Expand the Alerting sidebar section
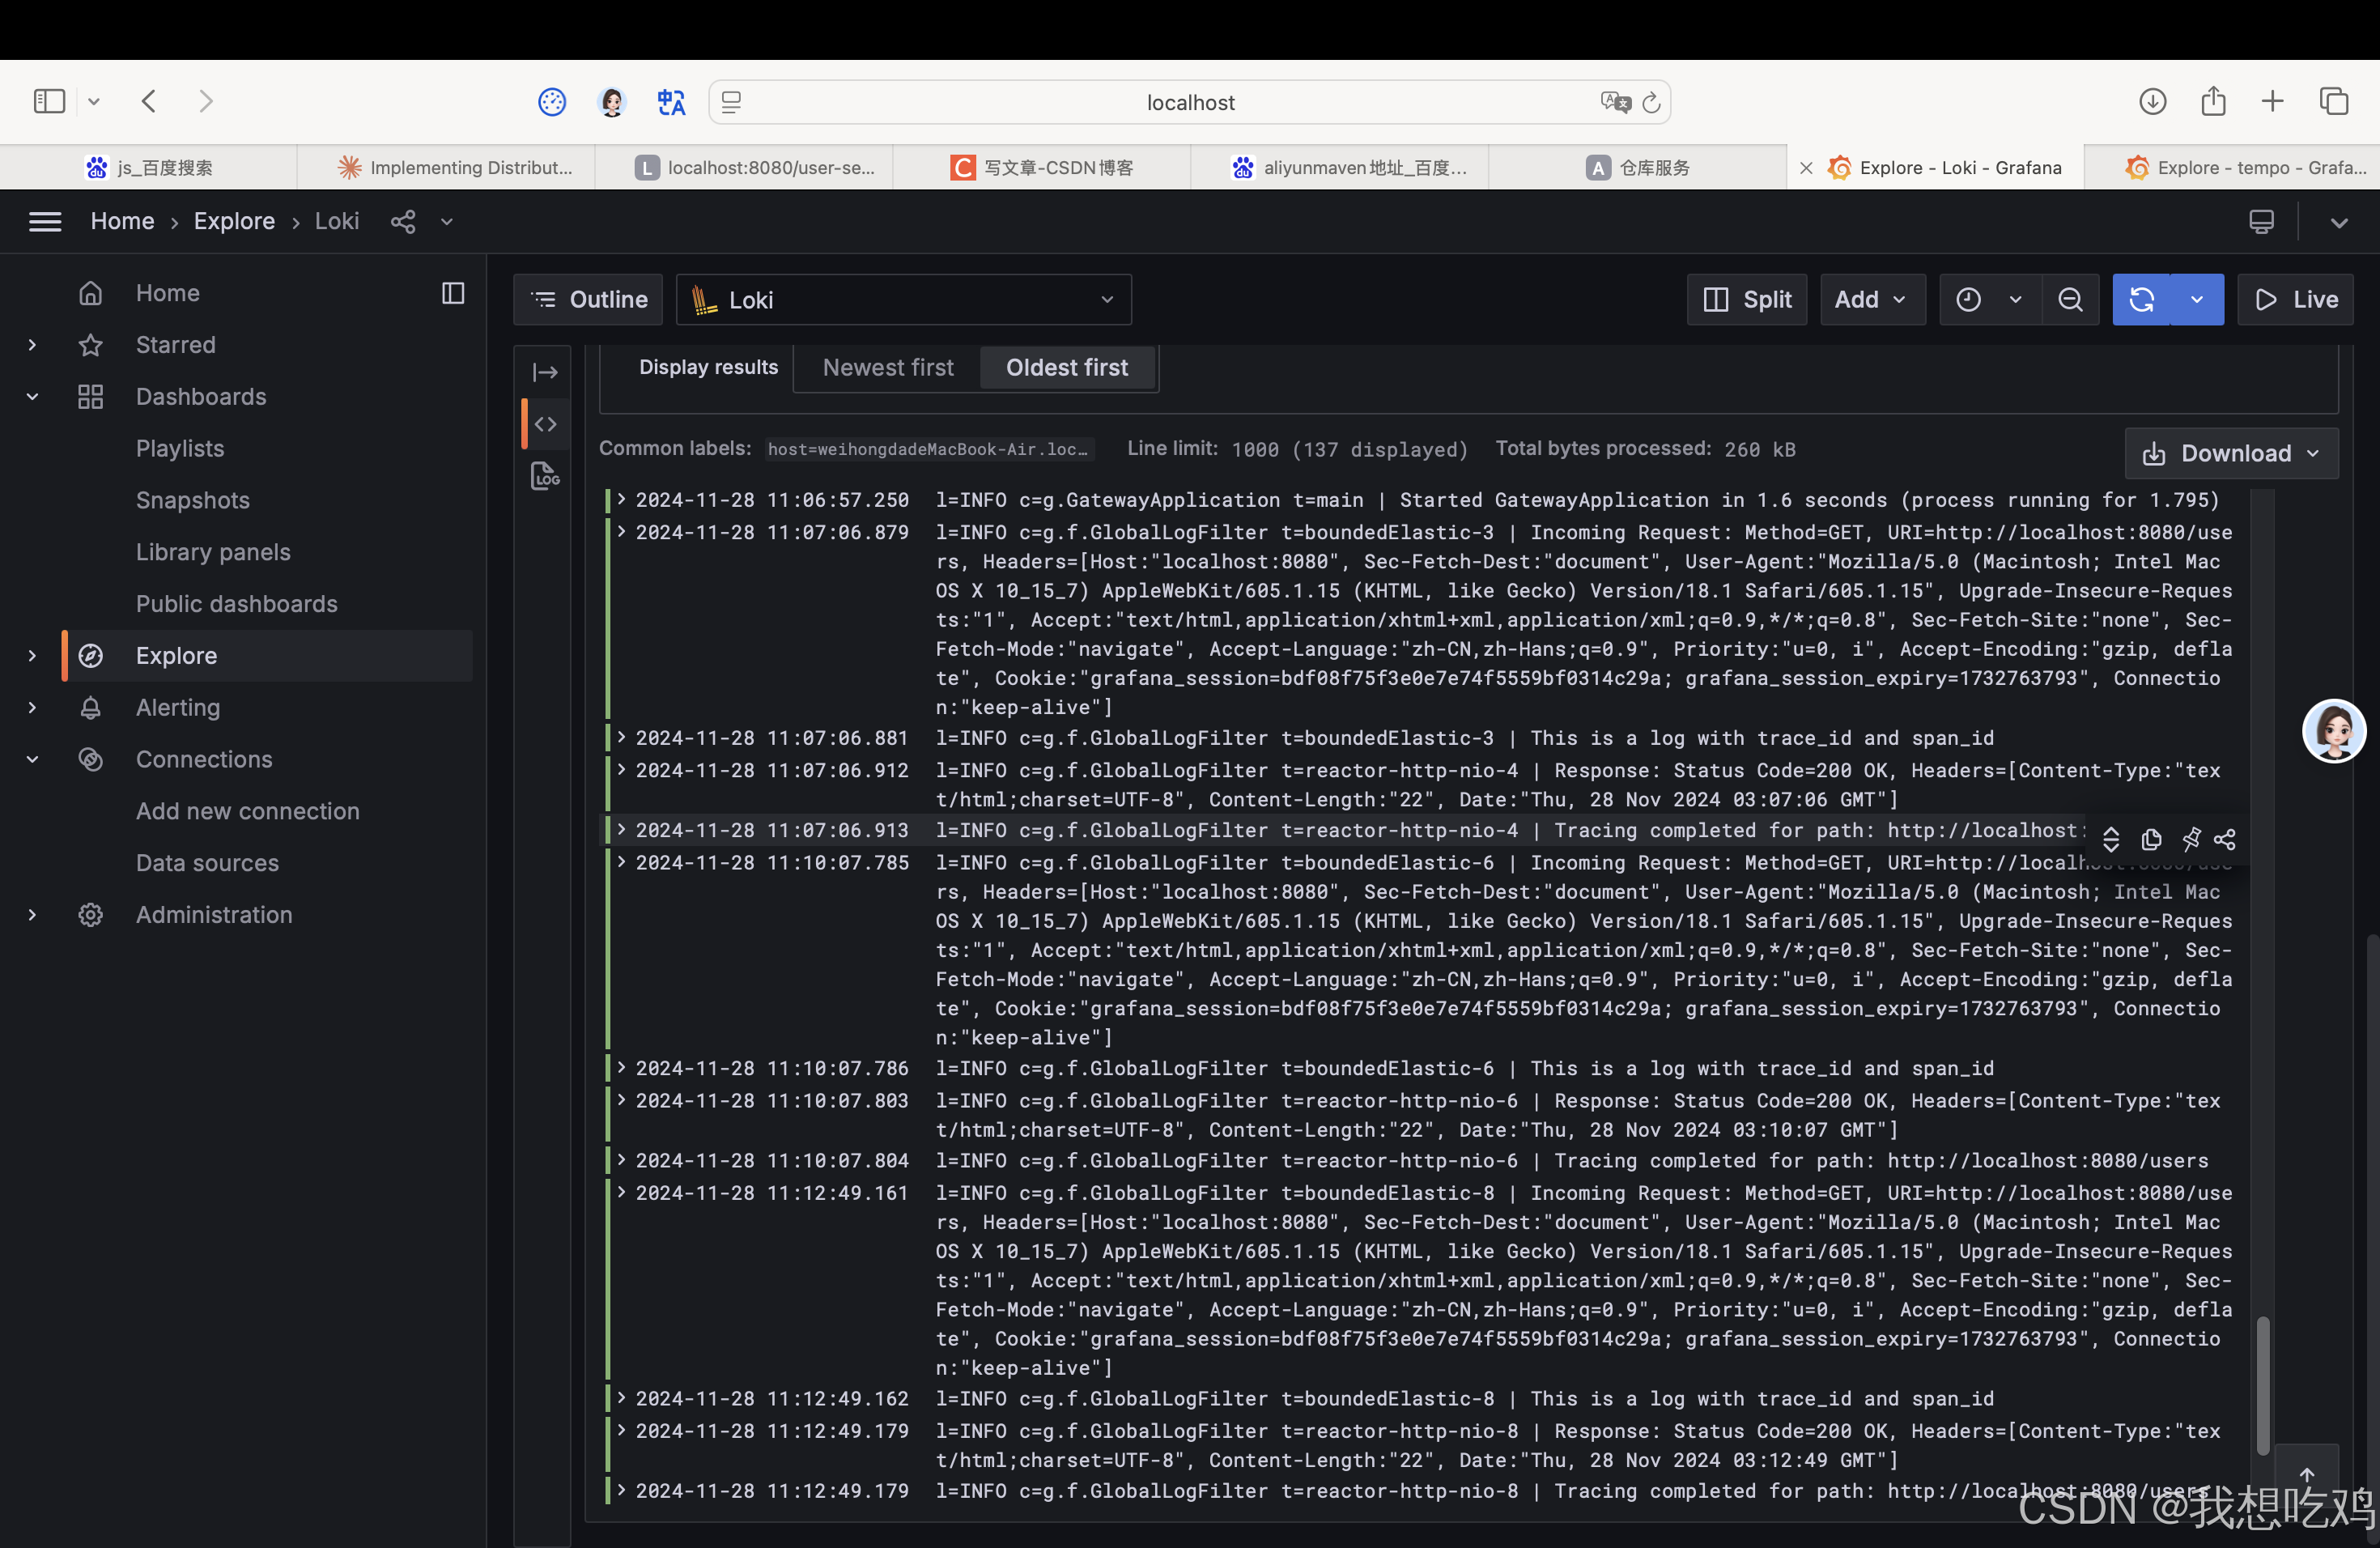 [x=32, y=707]
